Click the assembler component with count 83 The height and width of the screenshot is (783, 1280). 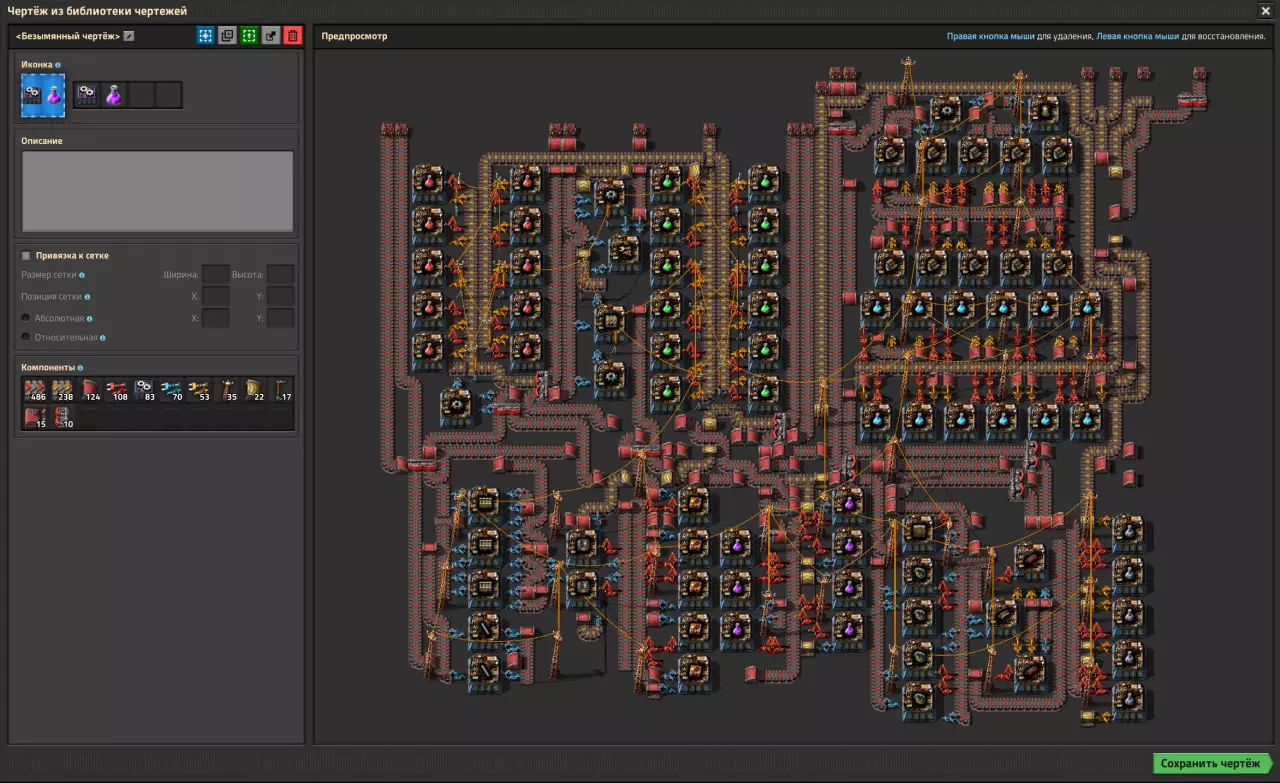pos(145,390)
